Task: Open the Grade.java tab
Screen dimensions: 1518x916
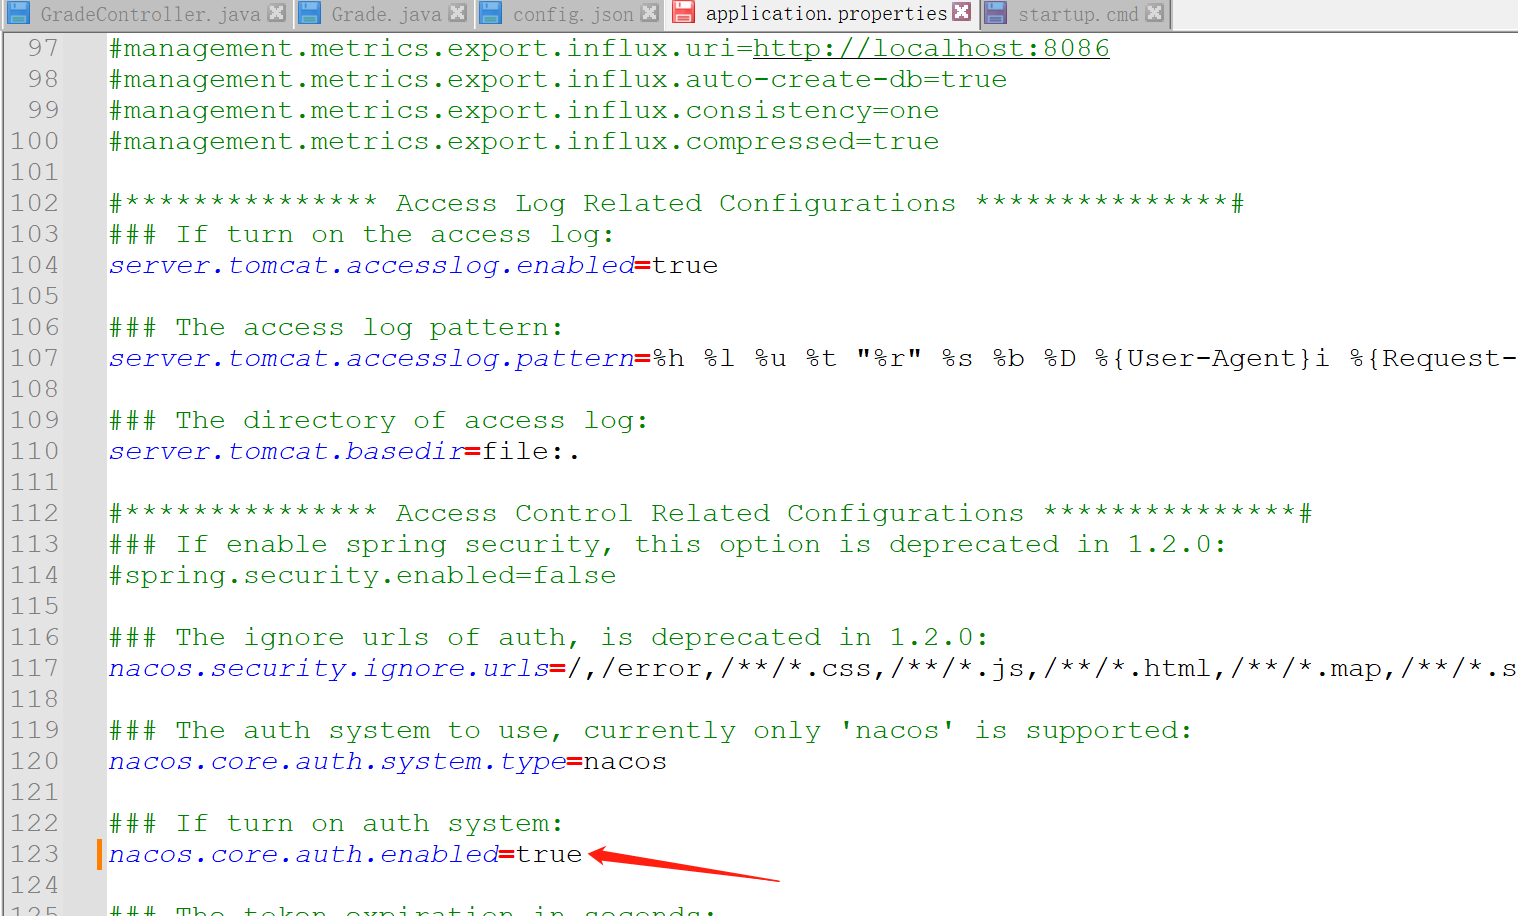Action: click(383, 14)
